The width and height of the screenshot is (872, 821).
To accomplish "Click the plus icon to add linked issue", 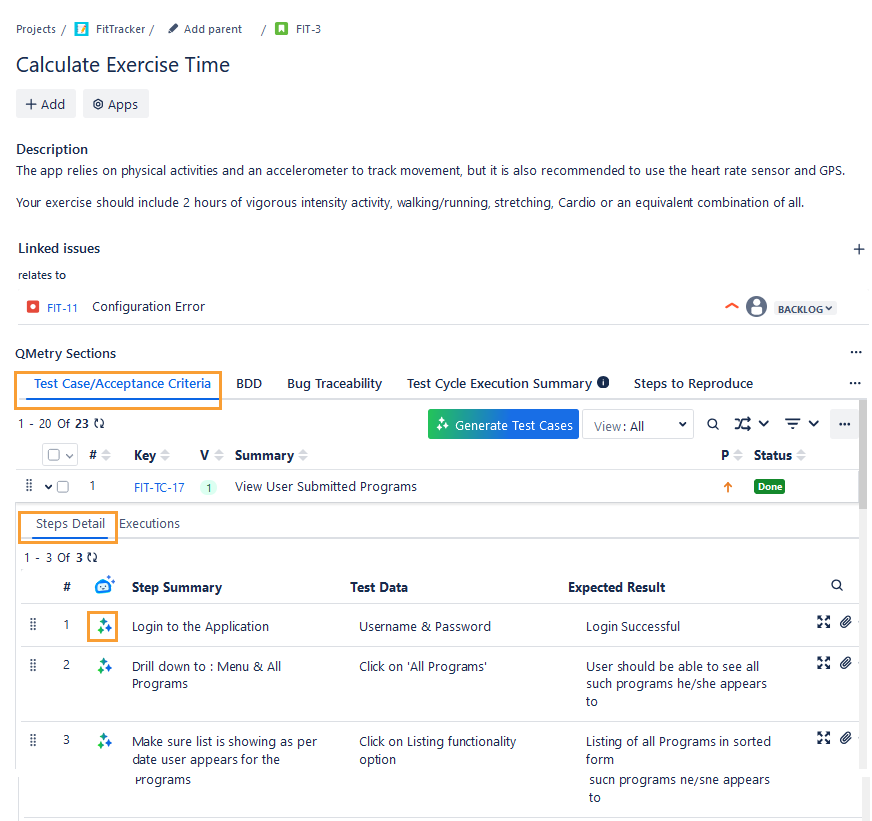I will [x=858, y=249].
